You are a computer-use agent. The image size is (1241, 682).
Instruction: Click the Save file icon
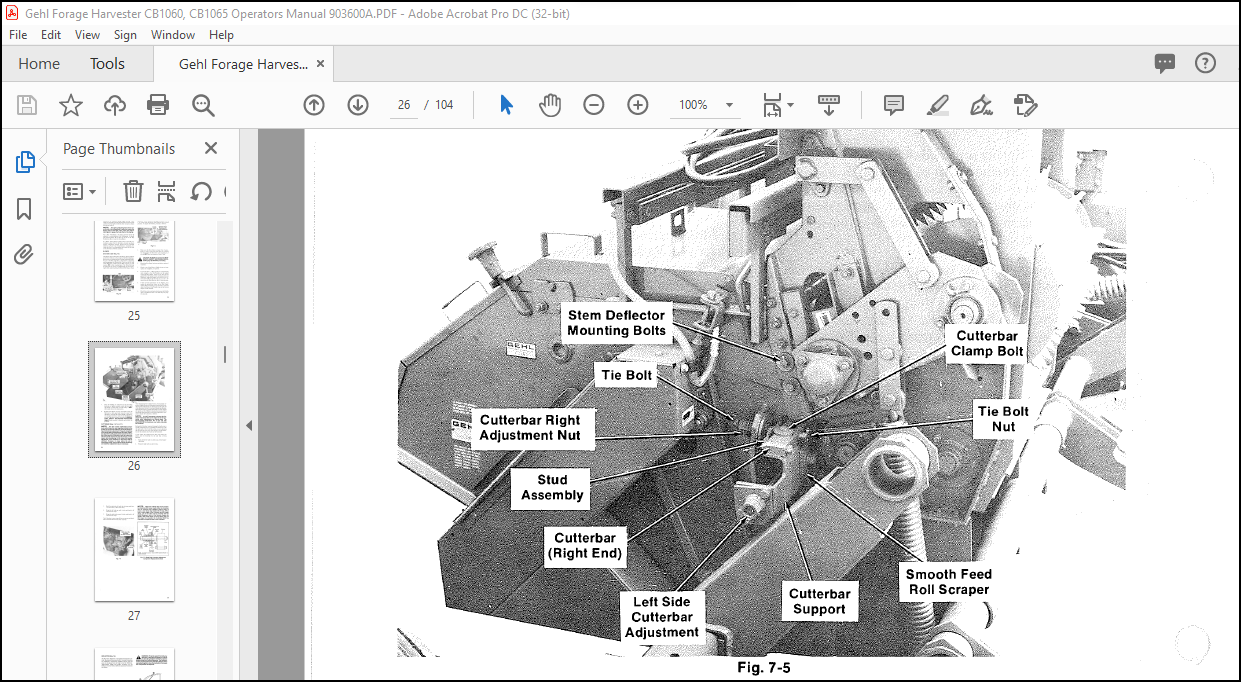click(x=27, y=105)
